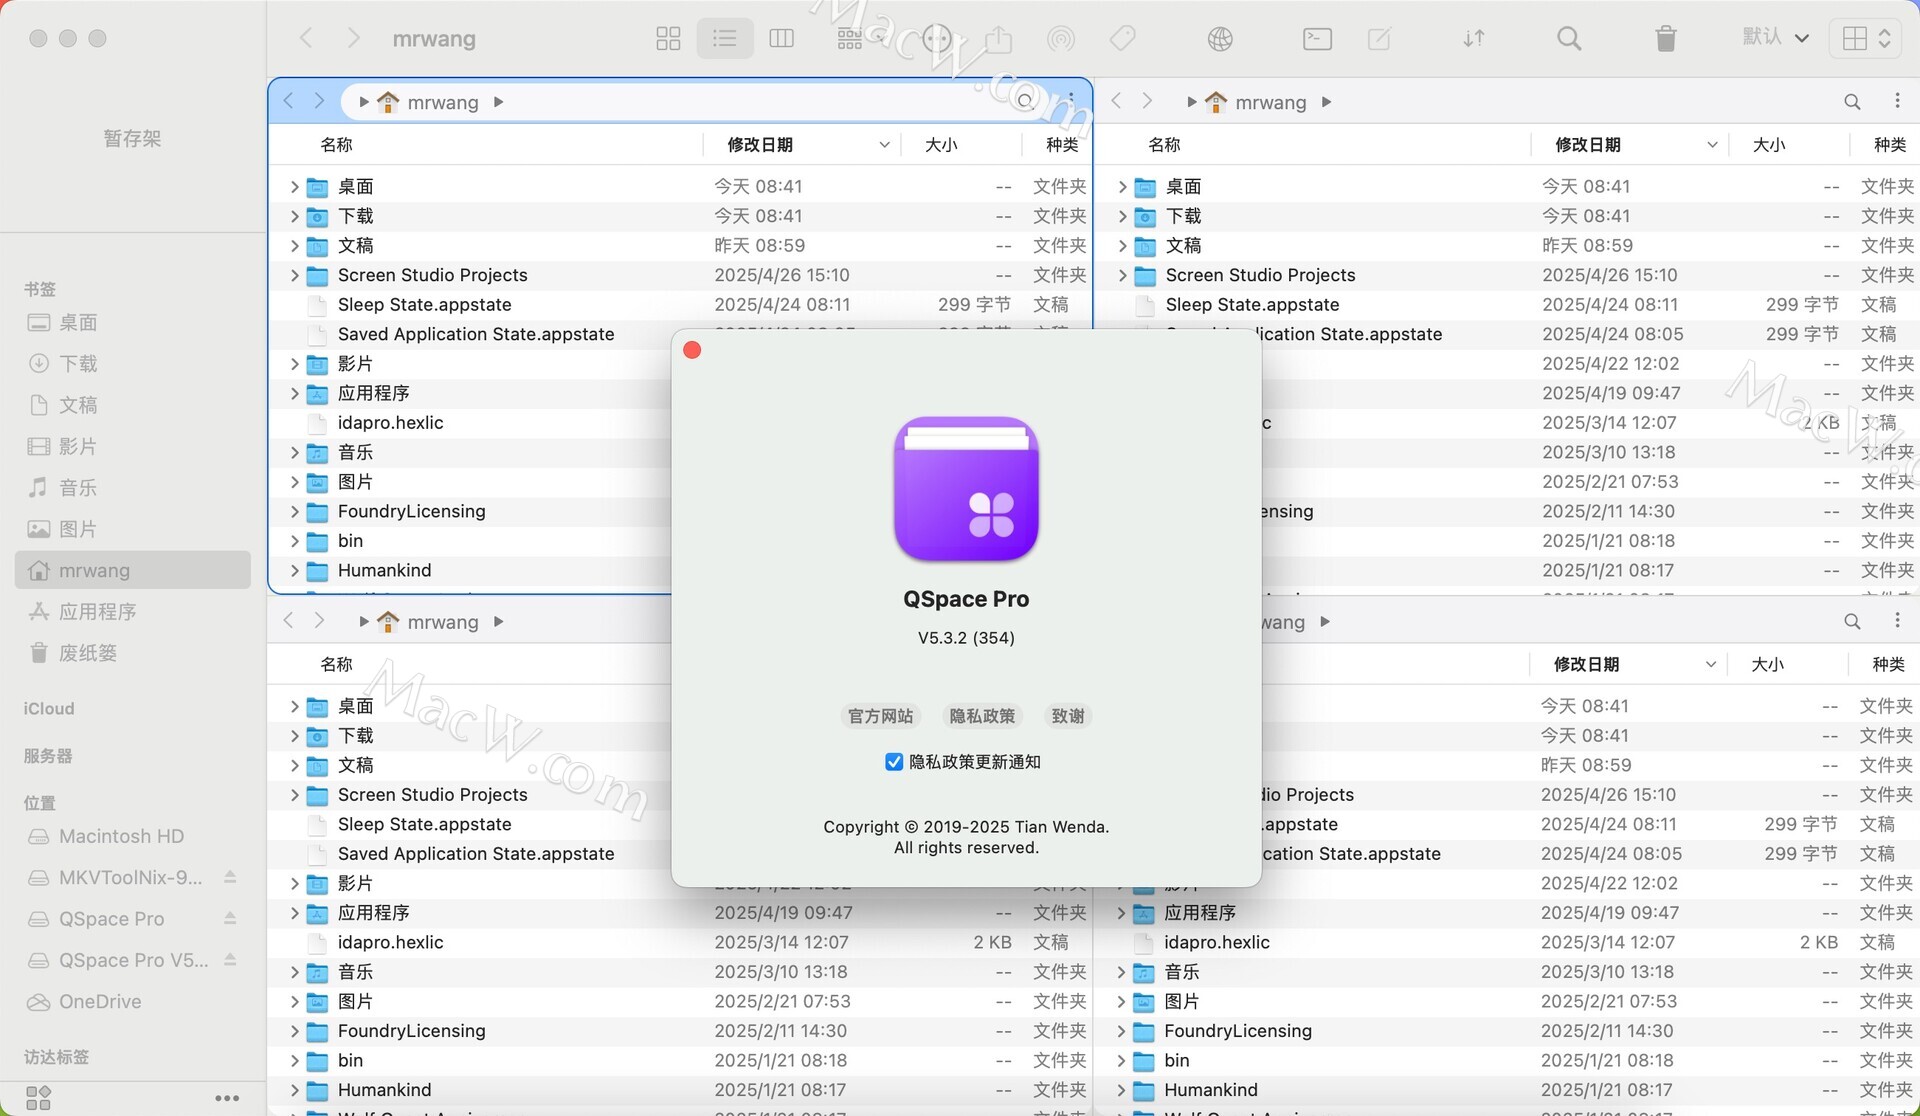Sort bottom-right pane by 种类 header
1920x1116 pixels.
click(x=1888, y=665)
